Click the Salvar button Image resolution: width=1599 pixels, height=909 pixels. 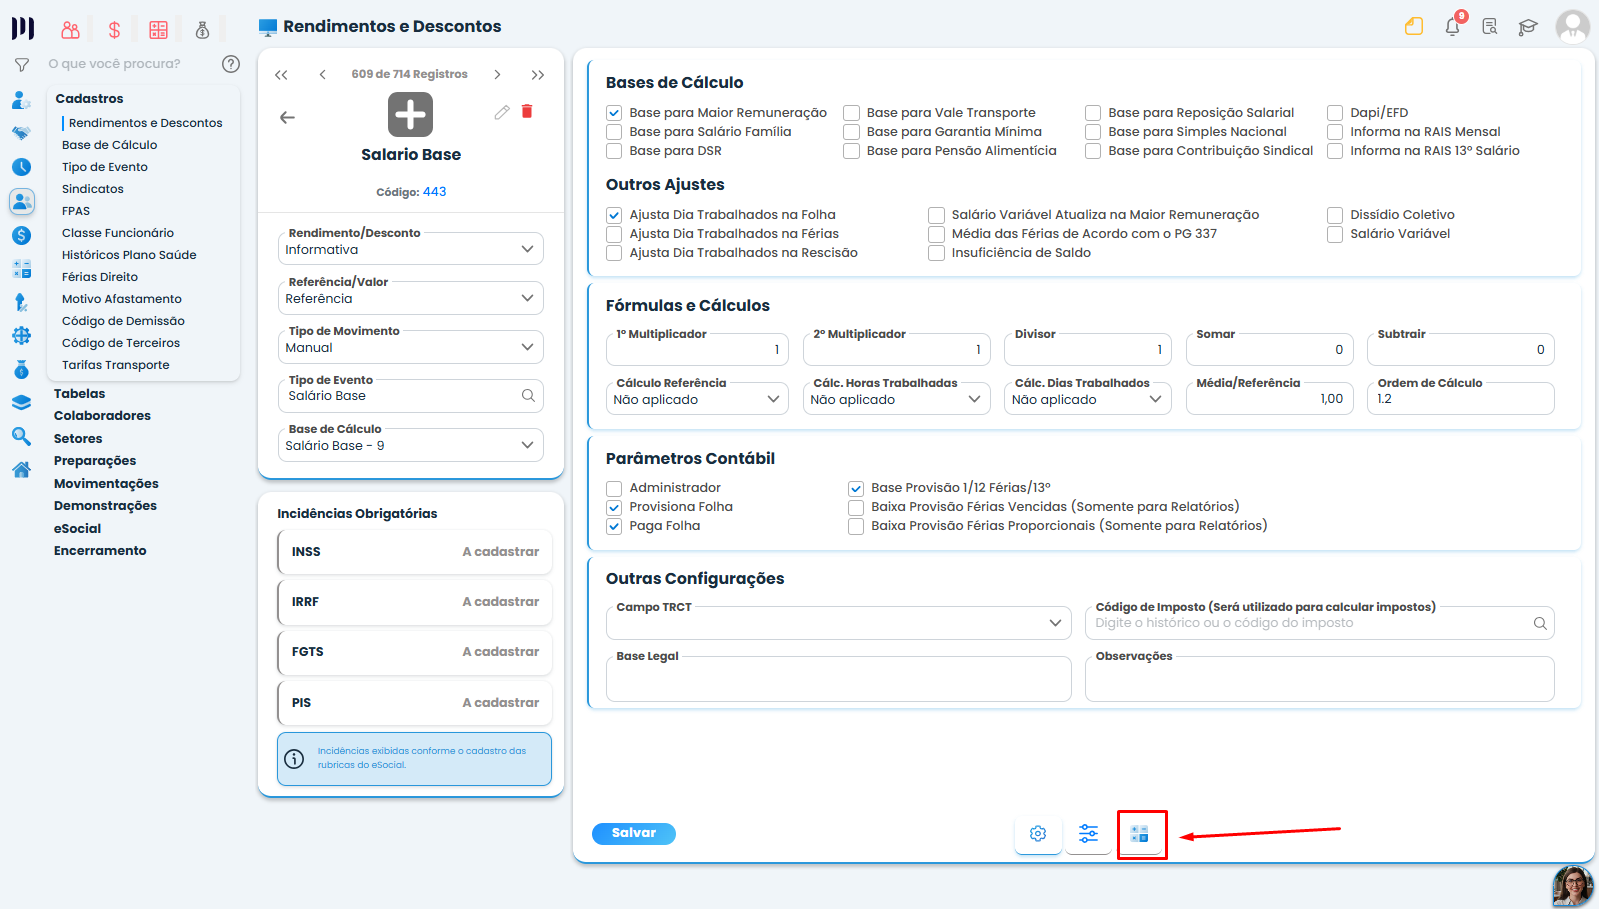(x=634, y=833)
